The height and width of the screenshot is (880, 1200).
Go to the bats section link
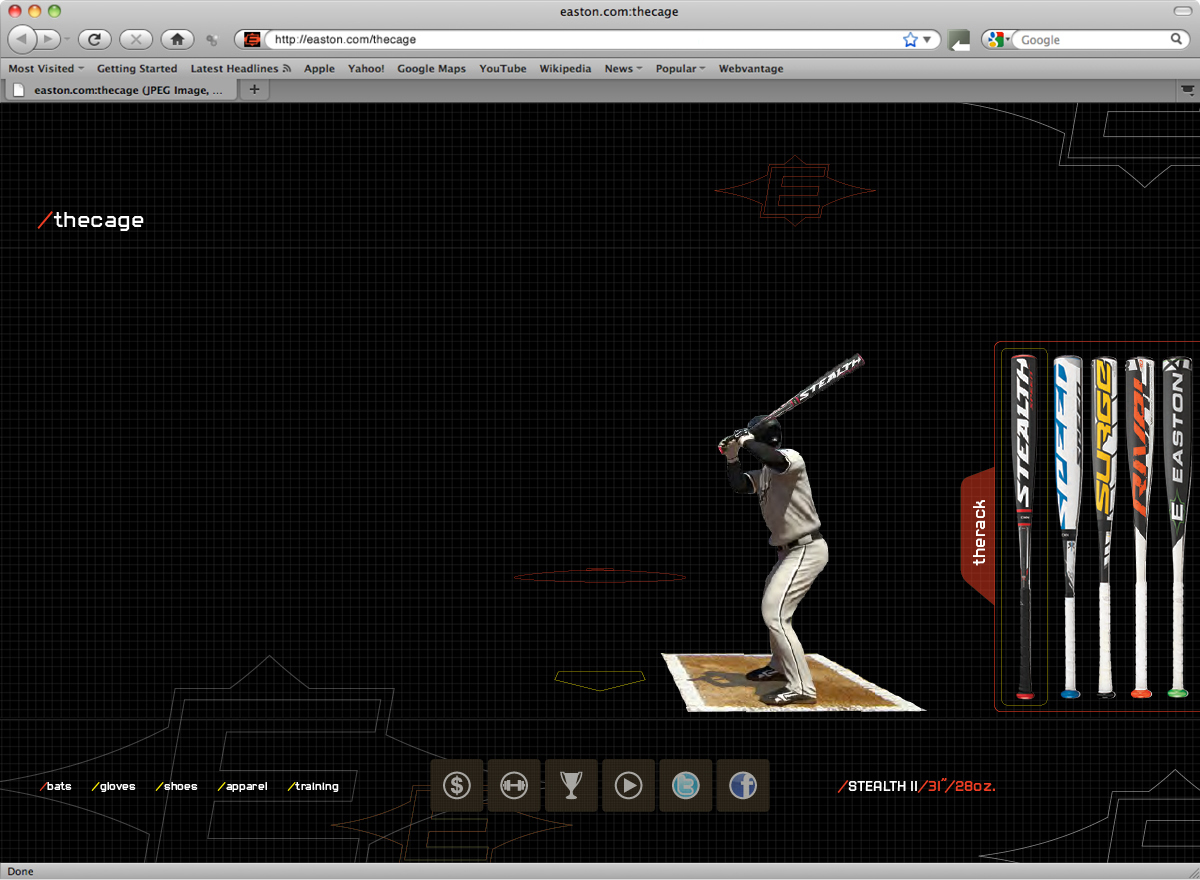coord(56,786)
